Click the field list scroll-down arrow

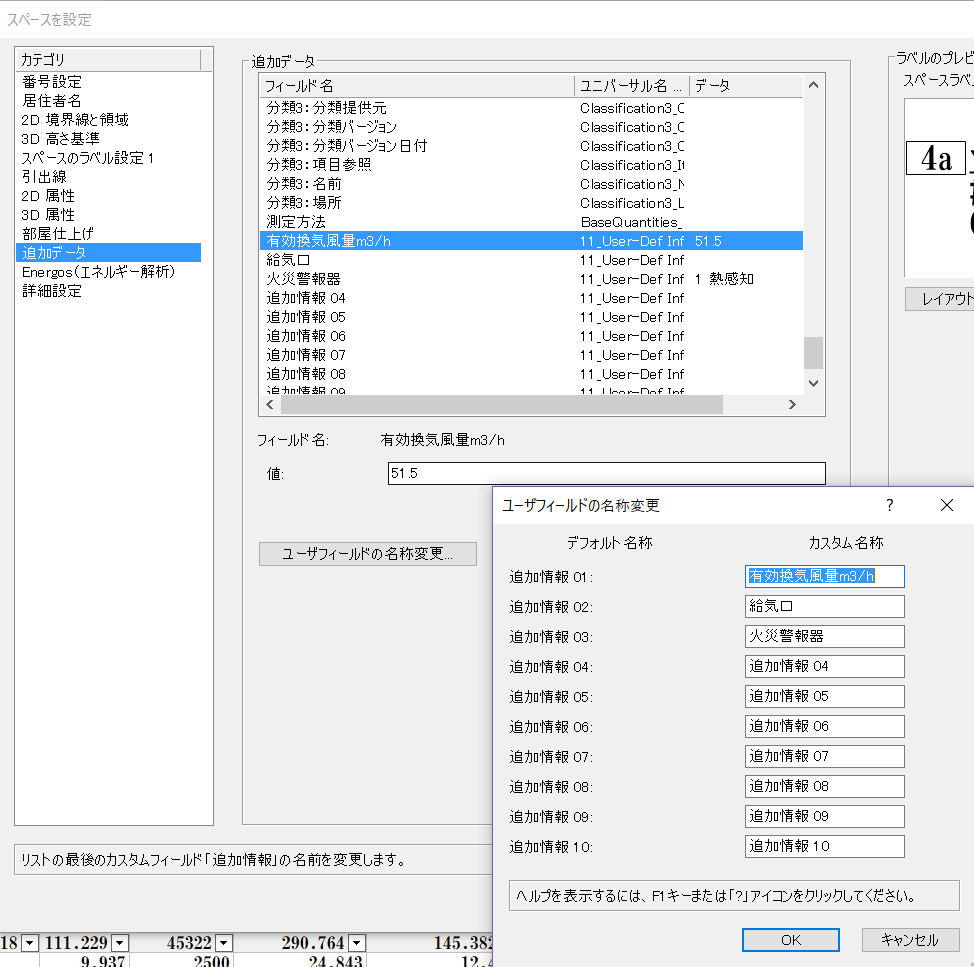(813, 383)
